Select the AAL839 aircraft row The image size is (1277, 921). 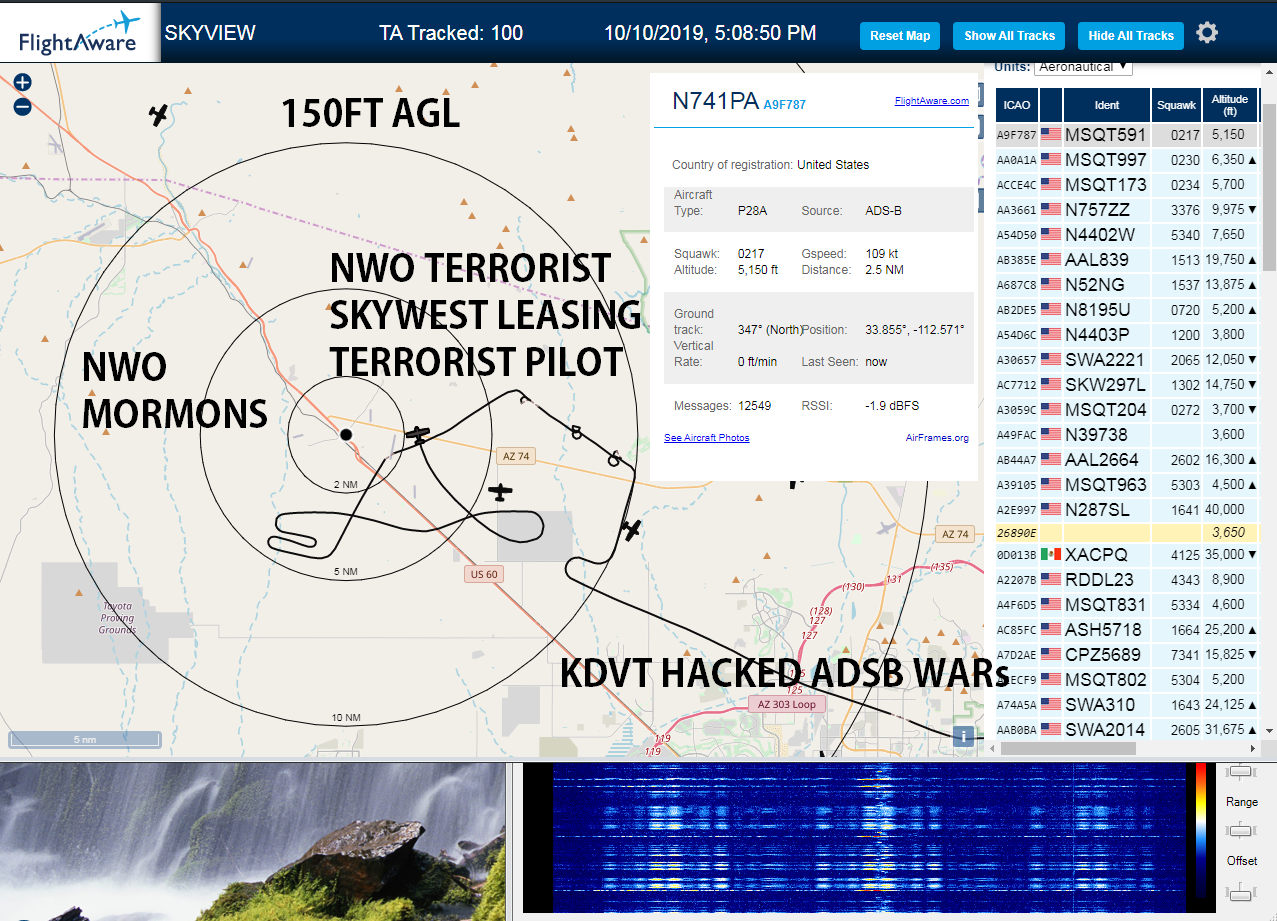point(1127,259)
